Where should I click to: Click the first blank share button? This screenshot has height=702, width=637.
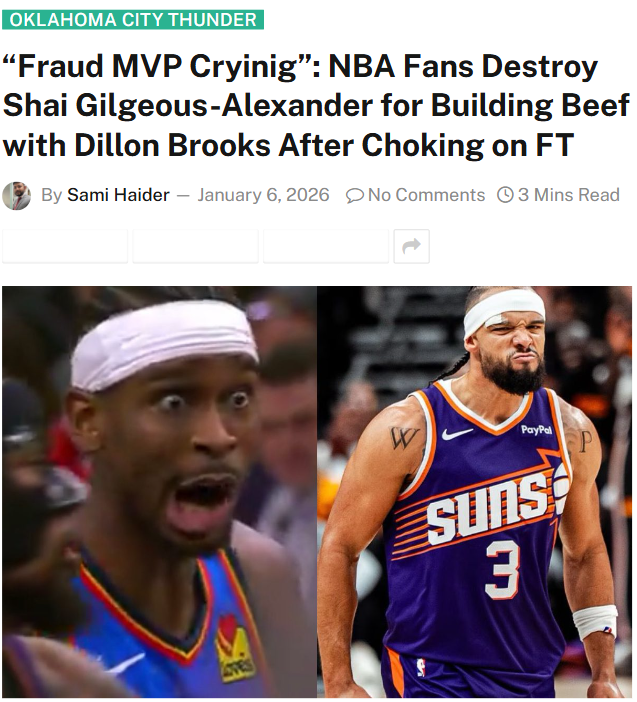pyautogui.click(x=65, y=246)
